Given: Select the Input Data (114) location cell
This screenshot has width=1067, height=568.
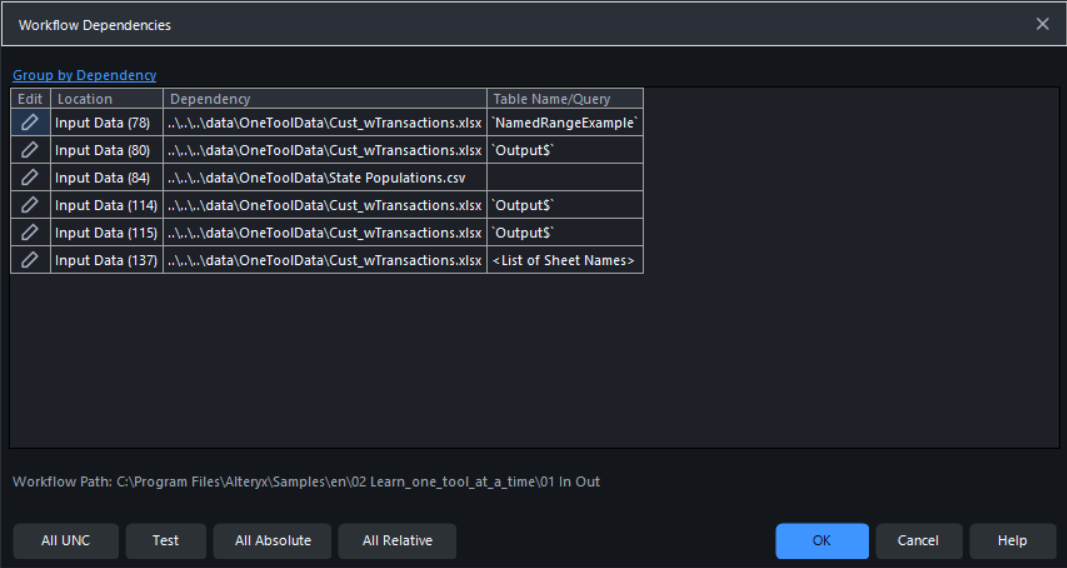Looking at the screenshot, I should (x=107, y=205).
